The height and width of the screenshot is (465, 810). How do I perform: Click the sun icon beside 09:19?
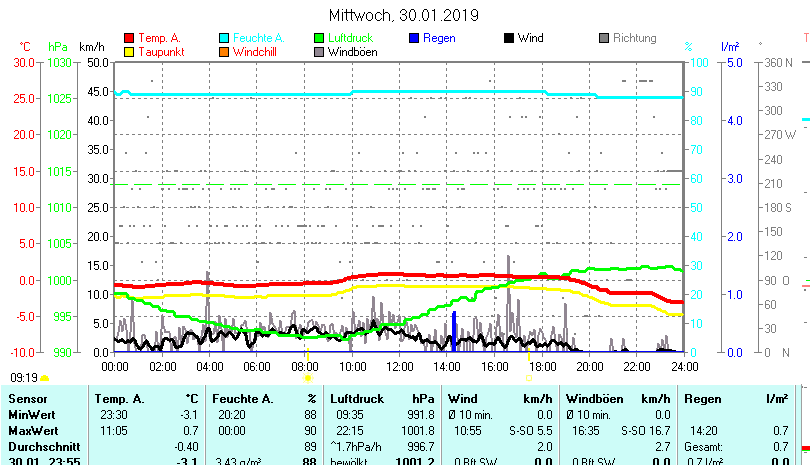point(45,378)
